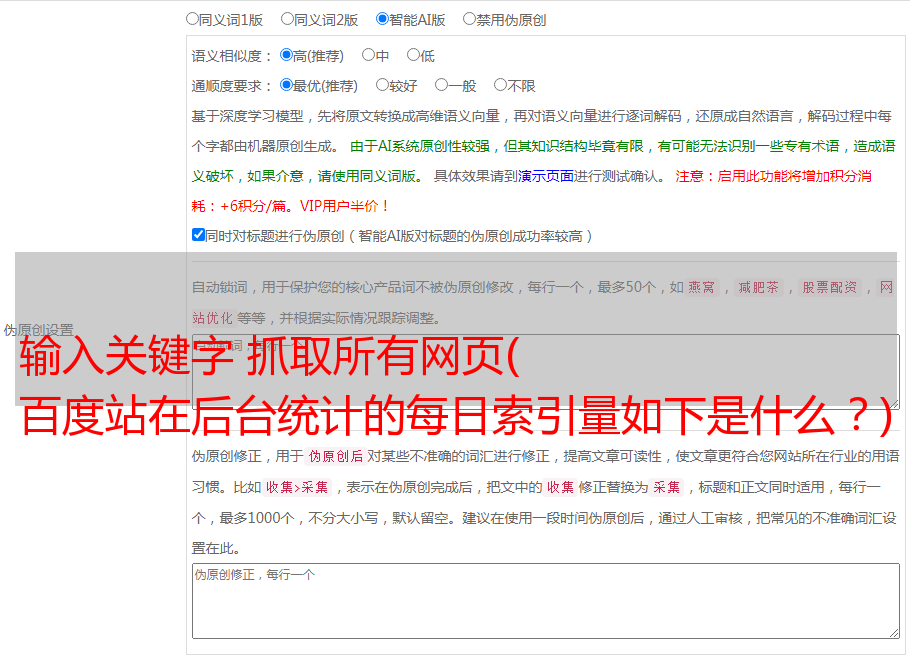Toggle the 同时对标题进行伪原创 checkbox
The height and width of the screenshot is (658, 911).
pyautogui.click(x=198, y=235)
